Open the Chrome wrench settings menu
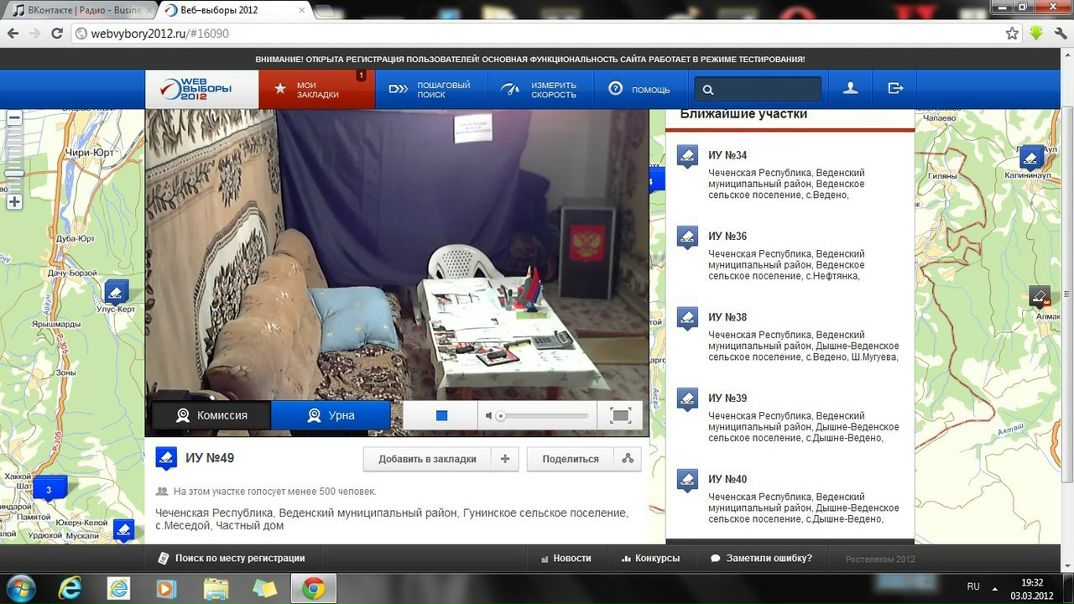This screenshot has height=604, width=1074. pos(1060,33)
